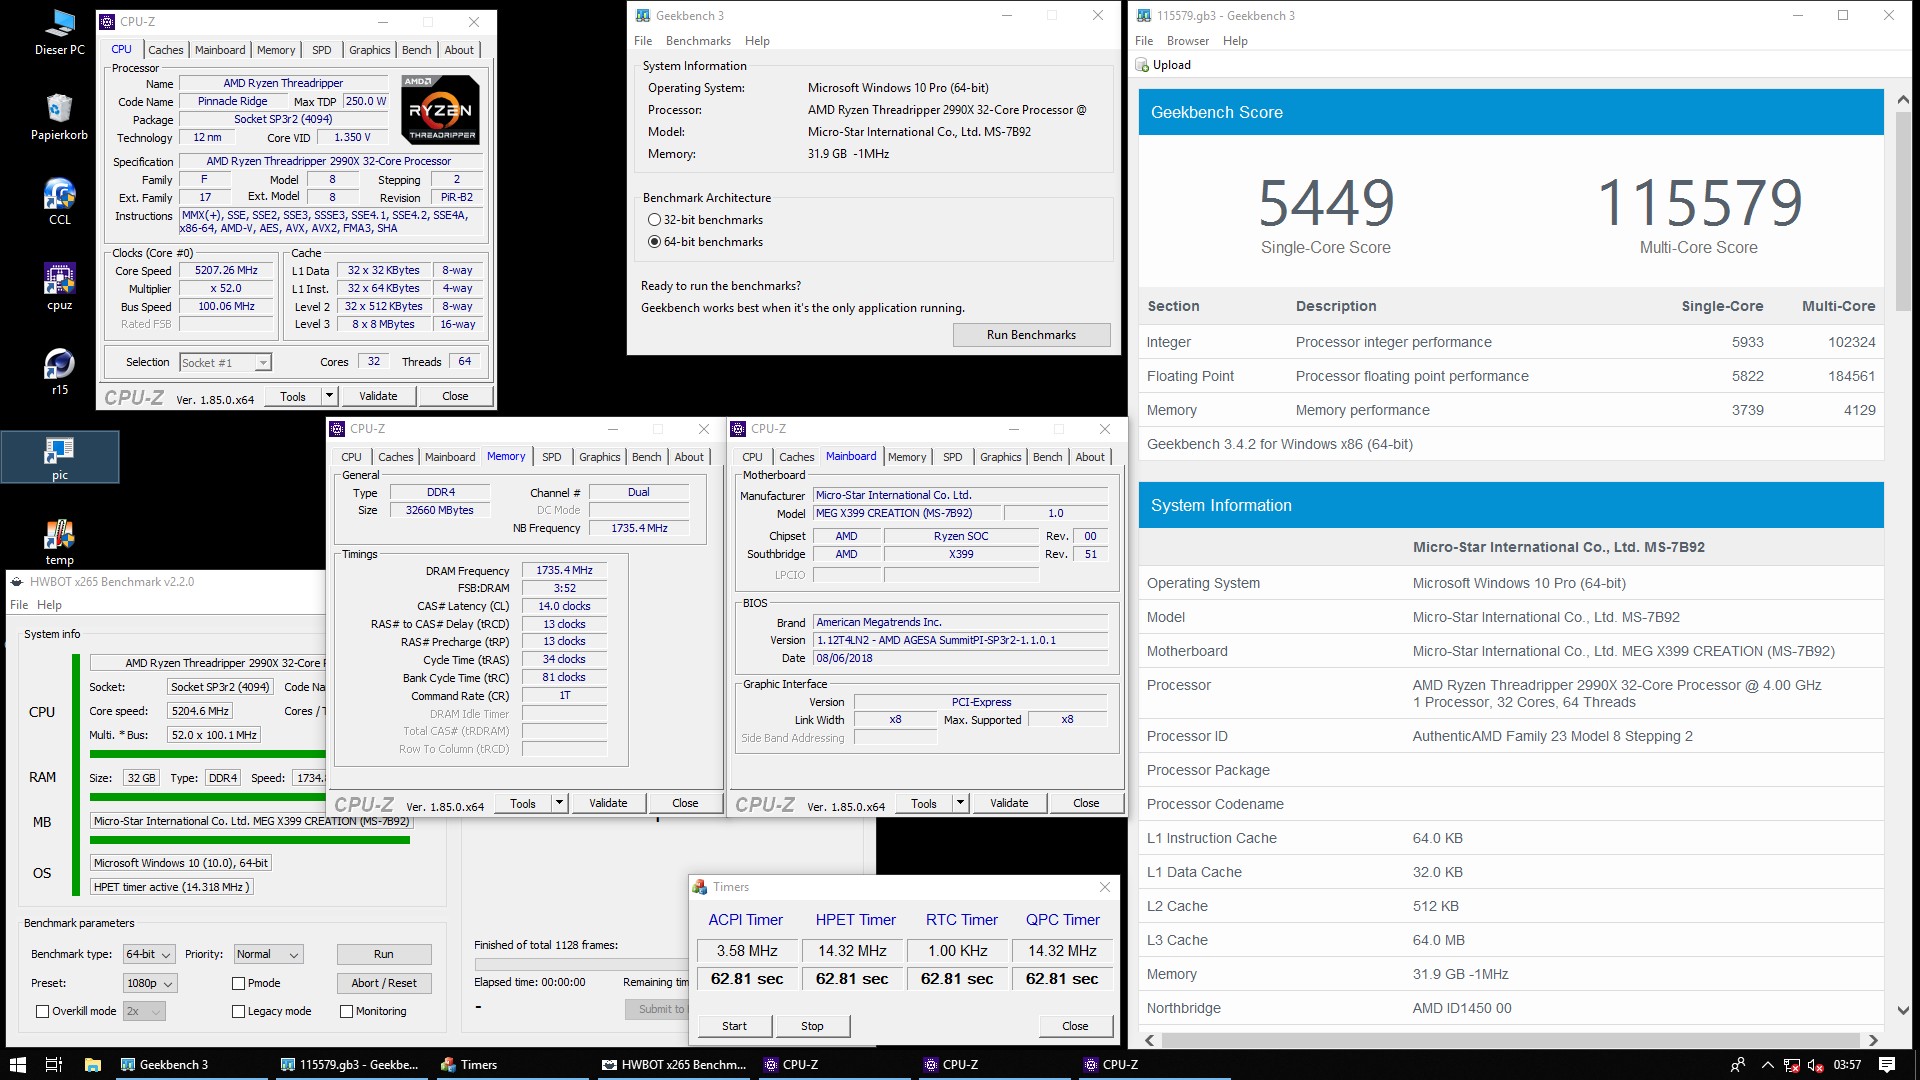This screenshot has width=1920, height=1080.
Task: Click Run button in HWBOT
Action: [384, 955]
